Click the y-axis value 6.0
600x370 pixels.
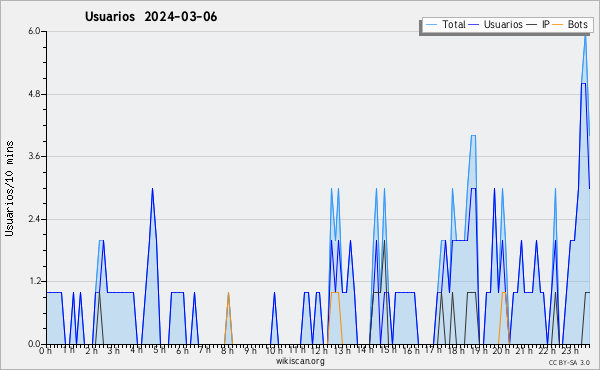(34, 31)
